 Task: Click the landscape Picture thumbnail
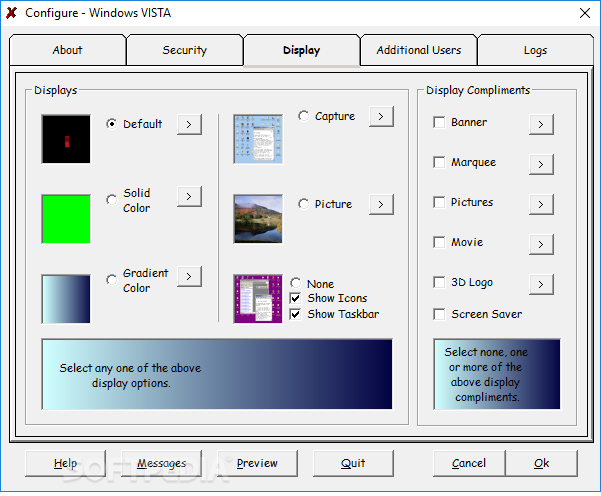(x=258, y=219)
